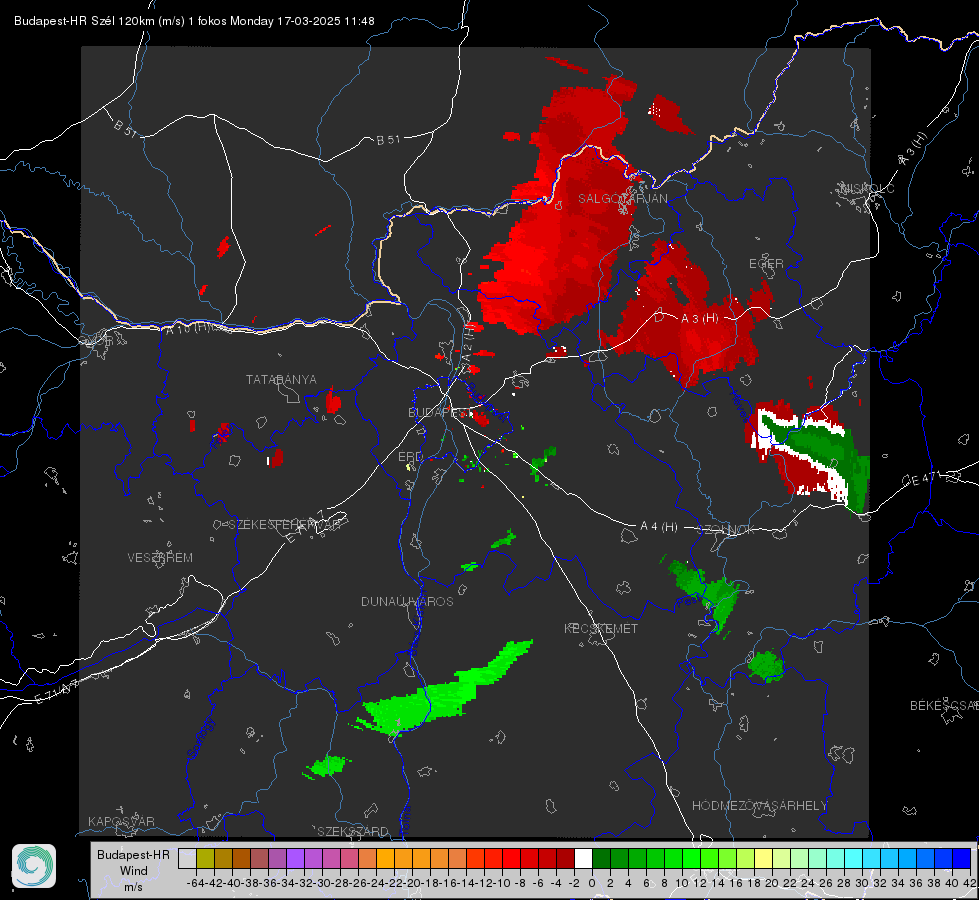Image resolution: width=979 pixels, height=900 pixels.
Task: Click the 'A 4 (H)' road label
Action: pyautogui.click(x=659, y=527)
